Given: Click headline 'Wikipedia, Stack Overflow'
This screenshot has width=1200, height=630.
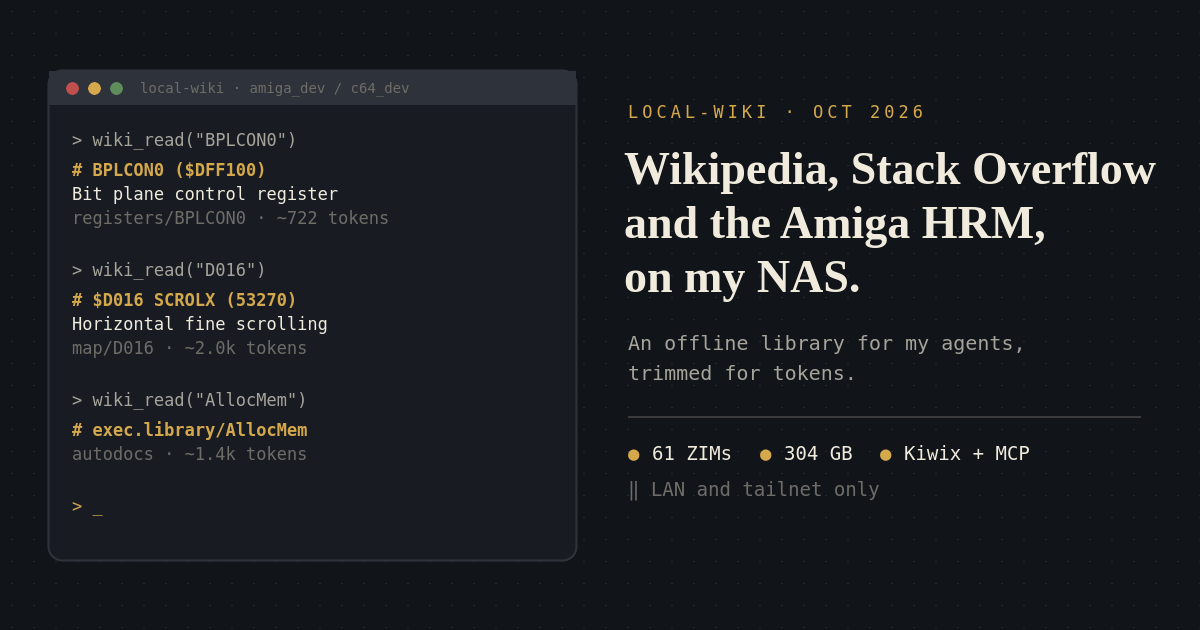Looking at the screenshot, I should click(x=890, y=168).
